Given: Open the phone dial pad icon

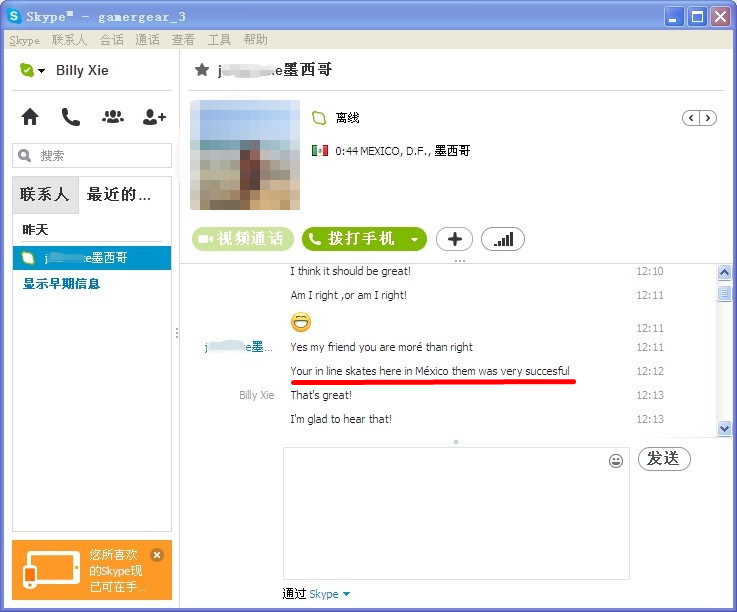Looking at the screenshot, I should (71, 117).
